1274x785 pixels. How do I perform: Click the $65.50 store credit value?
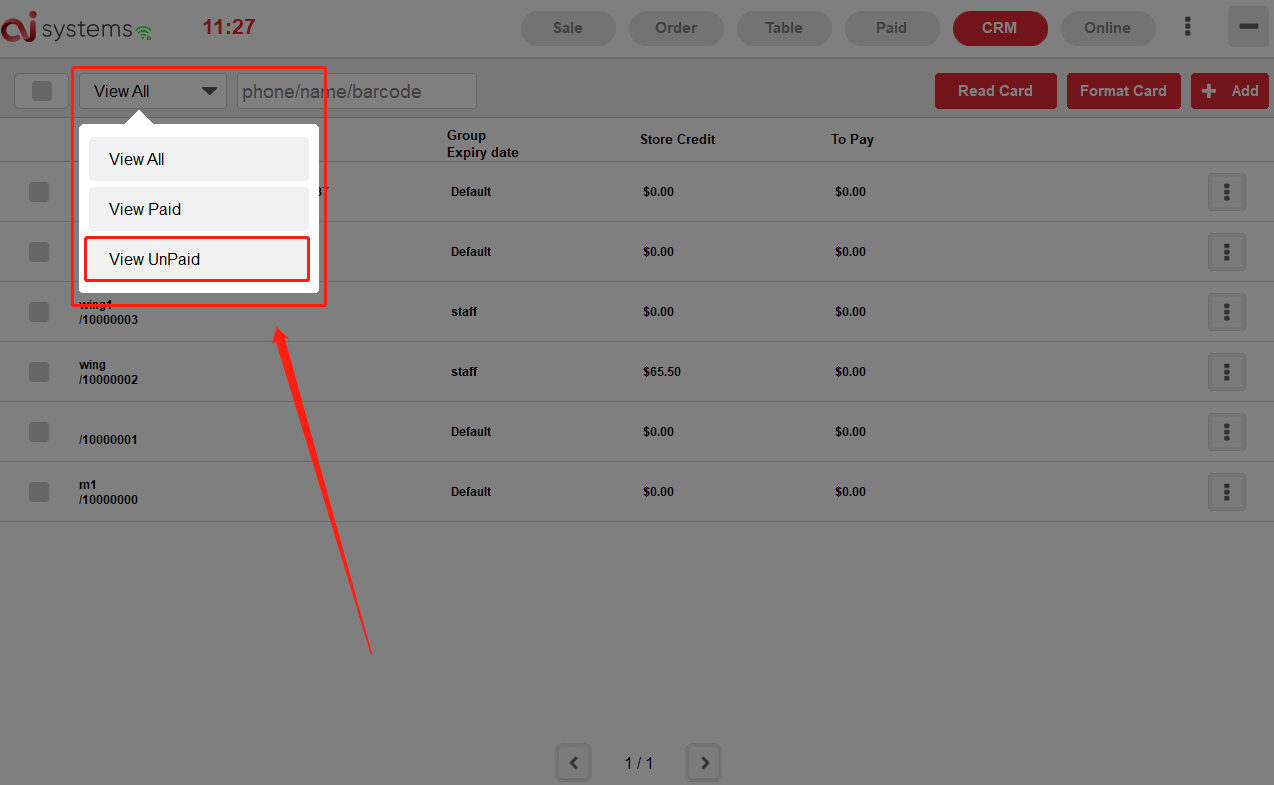(x=662, y=372)
